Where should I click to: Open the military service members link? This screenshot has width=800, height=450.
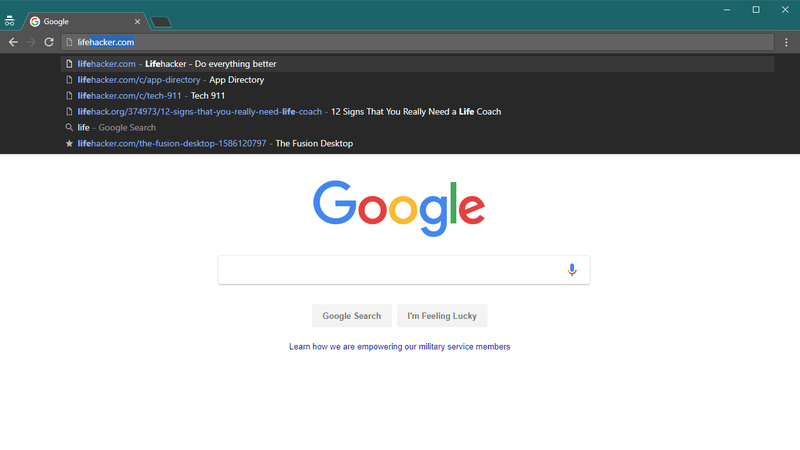pyautogui.click(x=399, y=347)
